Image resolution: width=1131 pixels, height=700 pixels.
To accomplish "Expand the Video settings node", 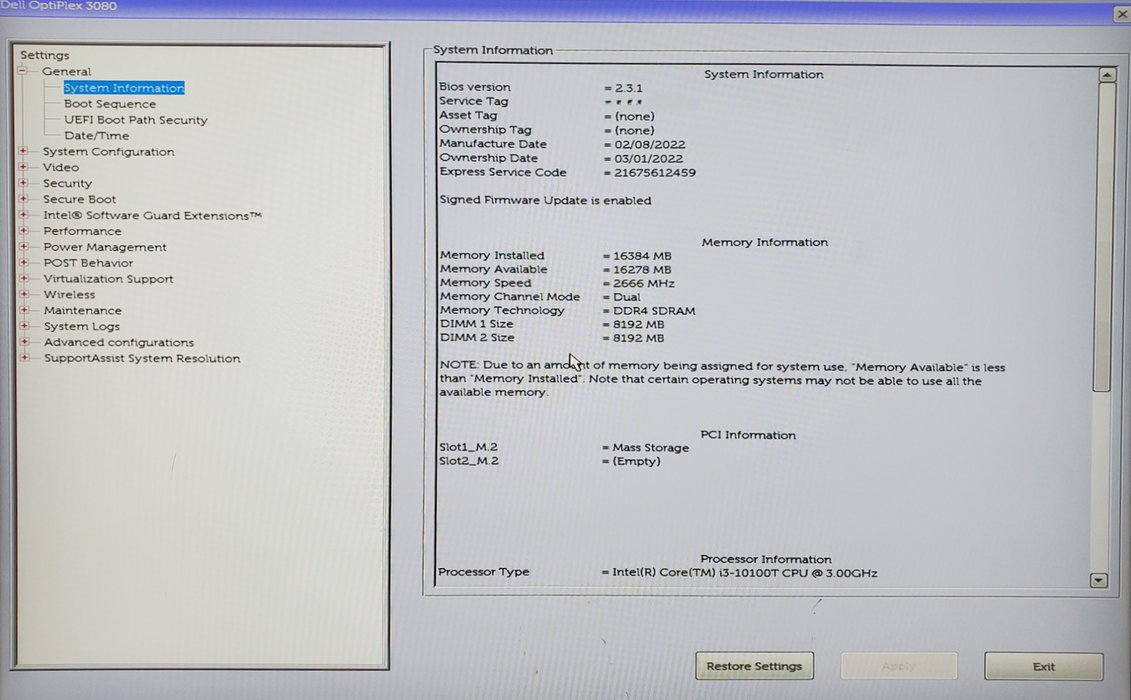I will pos(23,167).
